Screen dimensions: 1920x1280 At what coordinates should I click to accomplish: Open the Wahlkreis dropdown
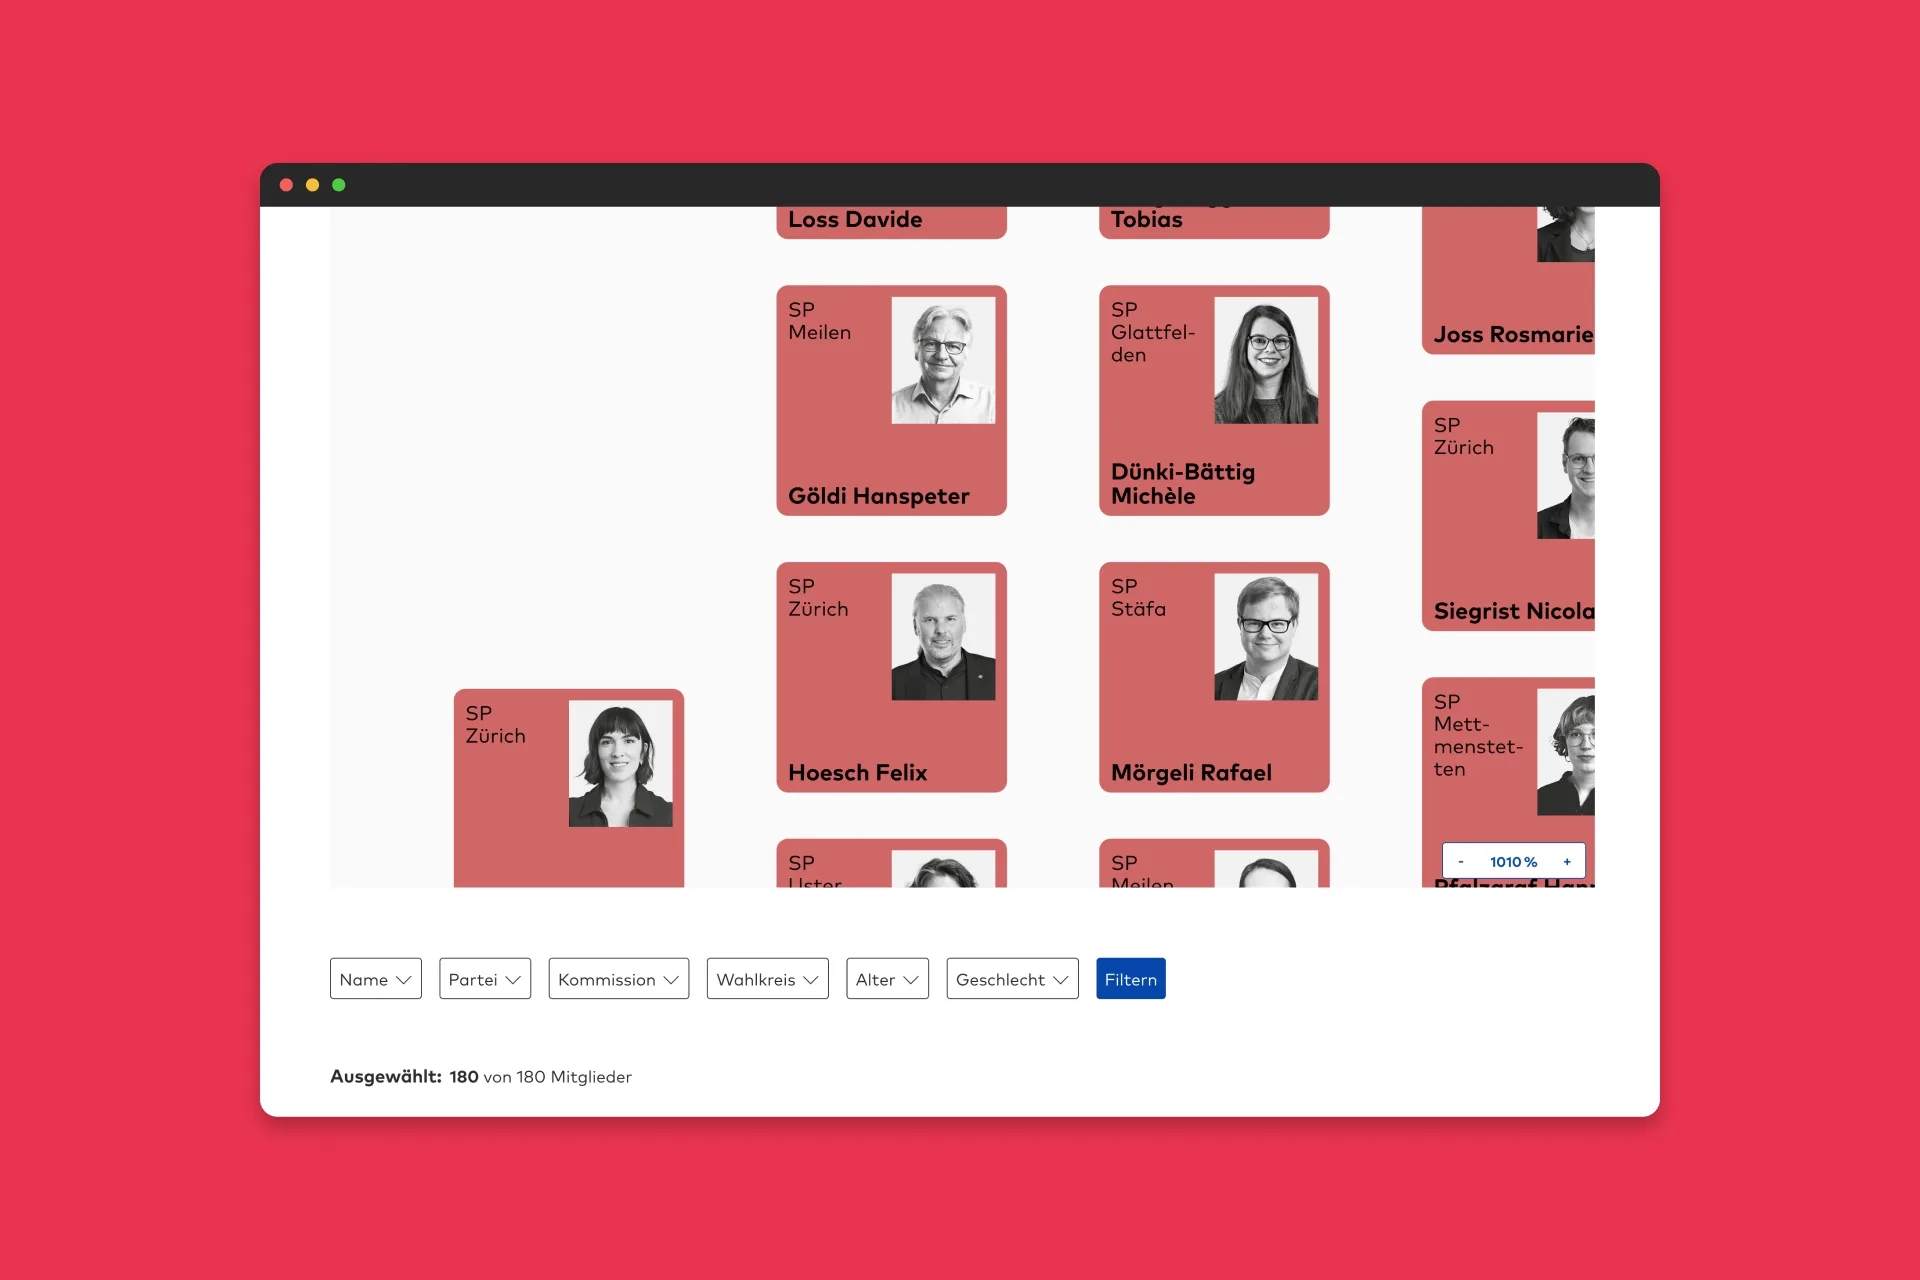(x=766, y=978)
